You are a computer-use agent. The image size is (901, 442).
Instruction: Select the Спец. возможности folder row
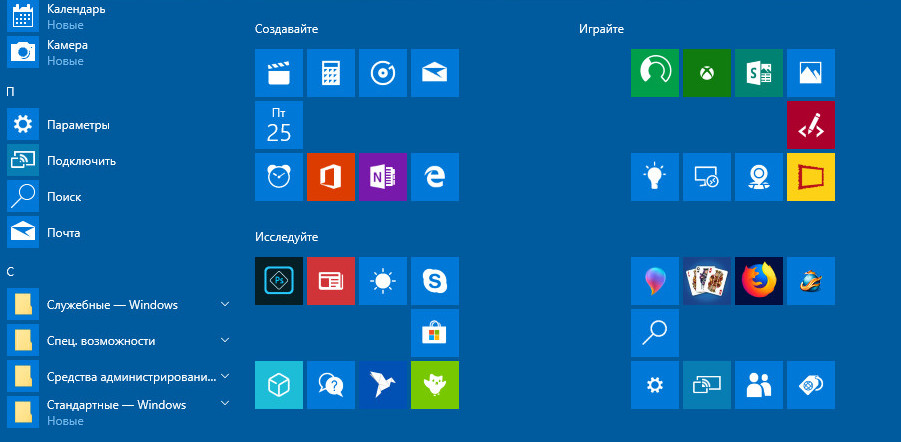pos(119,340)
